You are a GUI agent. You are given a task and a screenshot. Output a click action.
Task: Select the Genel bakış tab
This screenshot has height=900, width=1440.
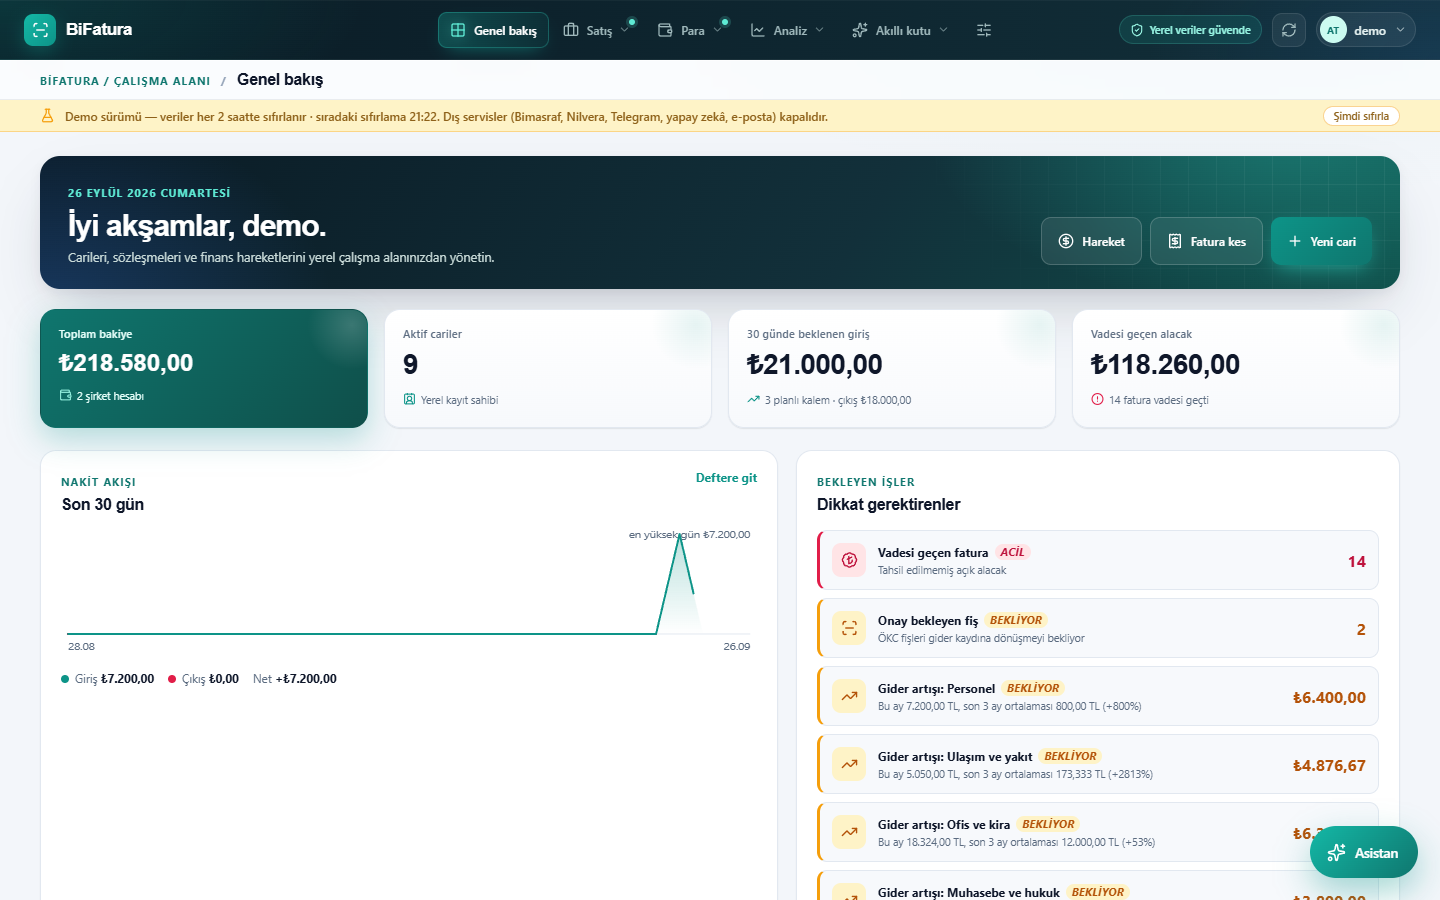493,30
